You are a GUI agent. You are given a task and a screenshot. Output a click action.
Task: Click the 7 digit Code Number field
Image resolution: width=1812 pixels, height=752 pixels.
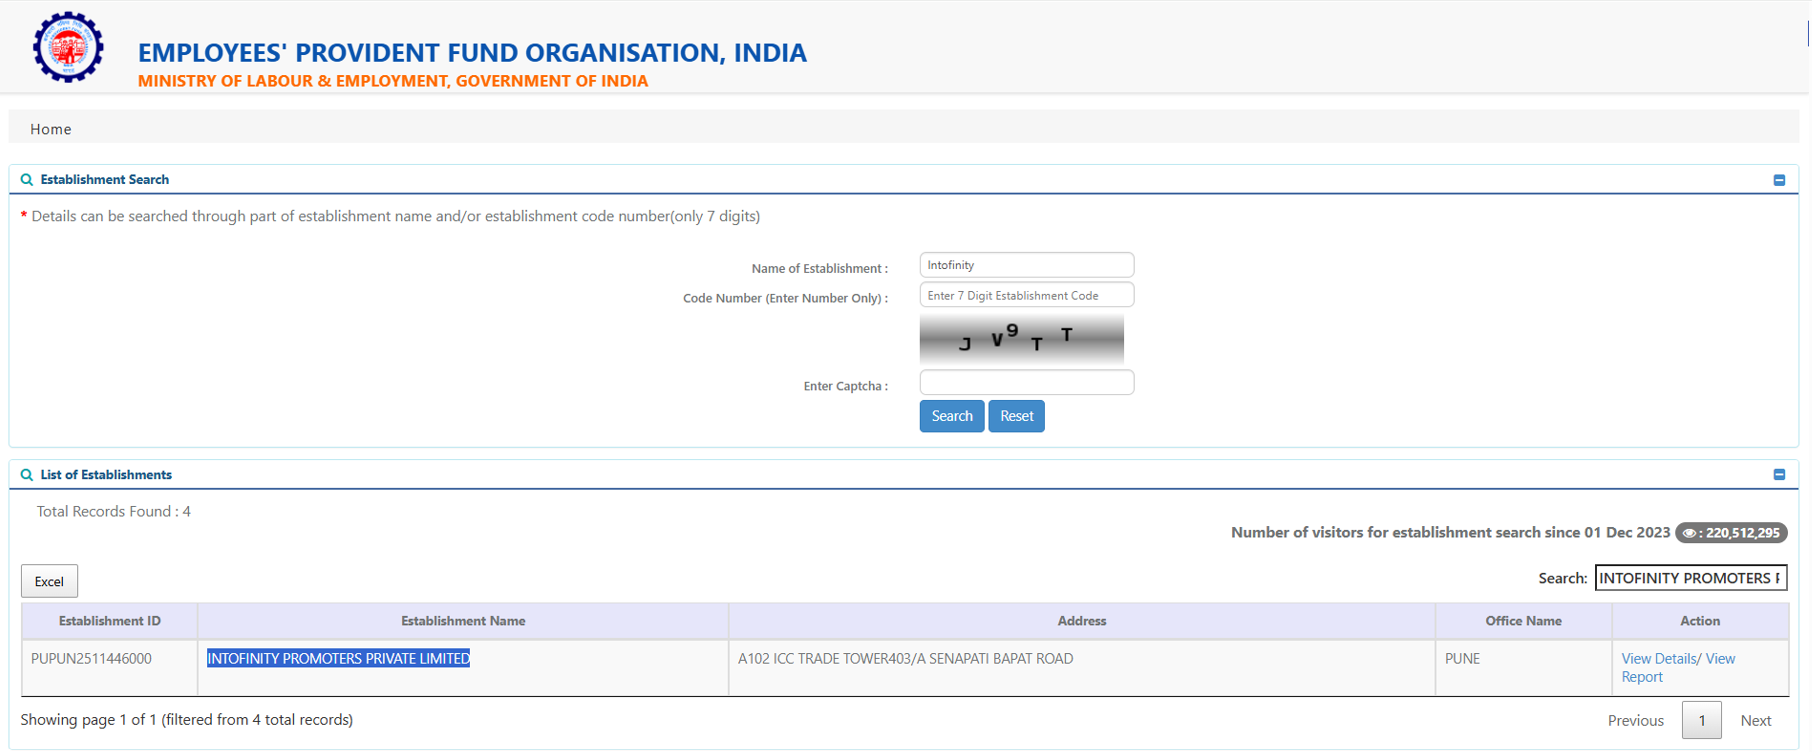click(1026, 296)
